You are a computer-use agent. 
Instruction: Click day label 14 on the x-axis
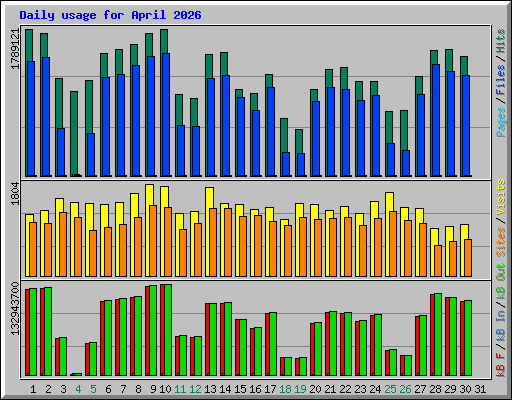click(225, 389)
